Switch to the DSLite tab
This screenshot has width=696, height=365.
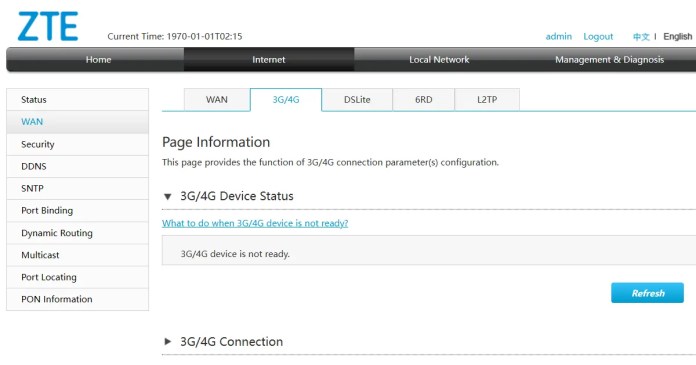[x=357, y=99]
